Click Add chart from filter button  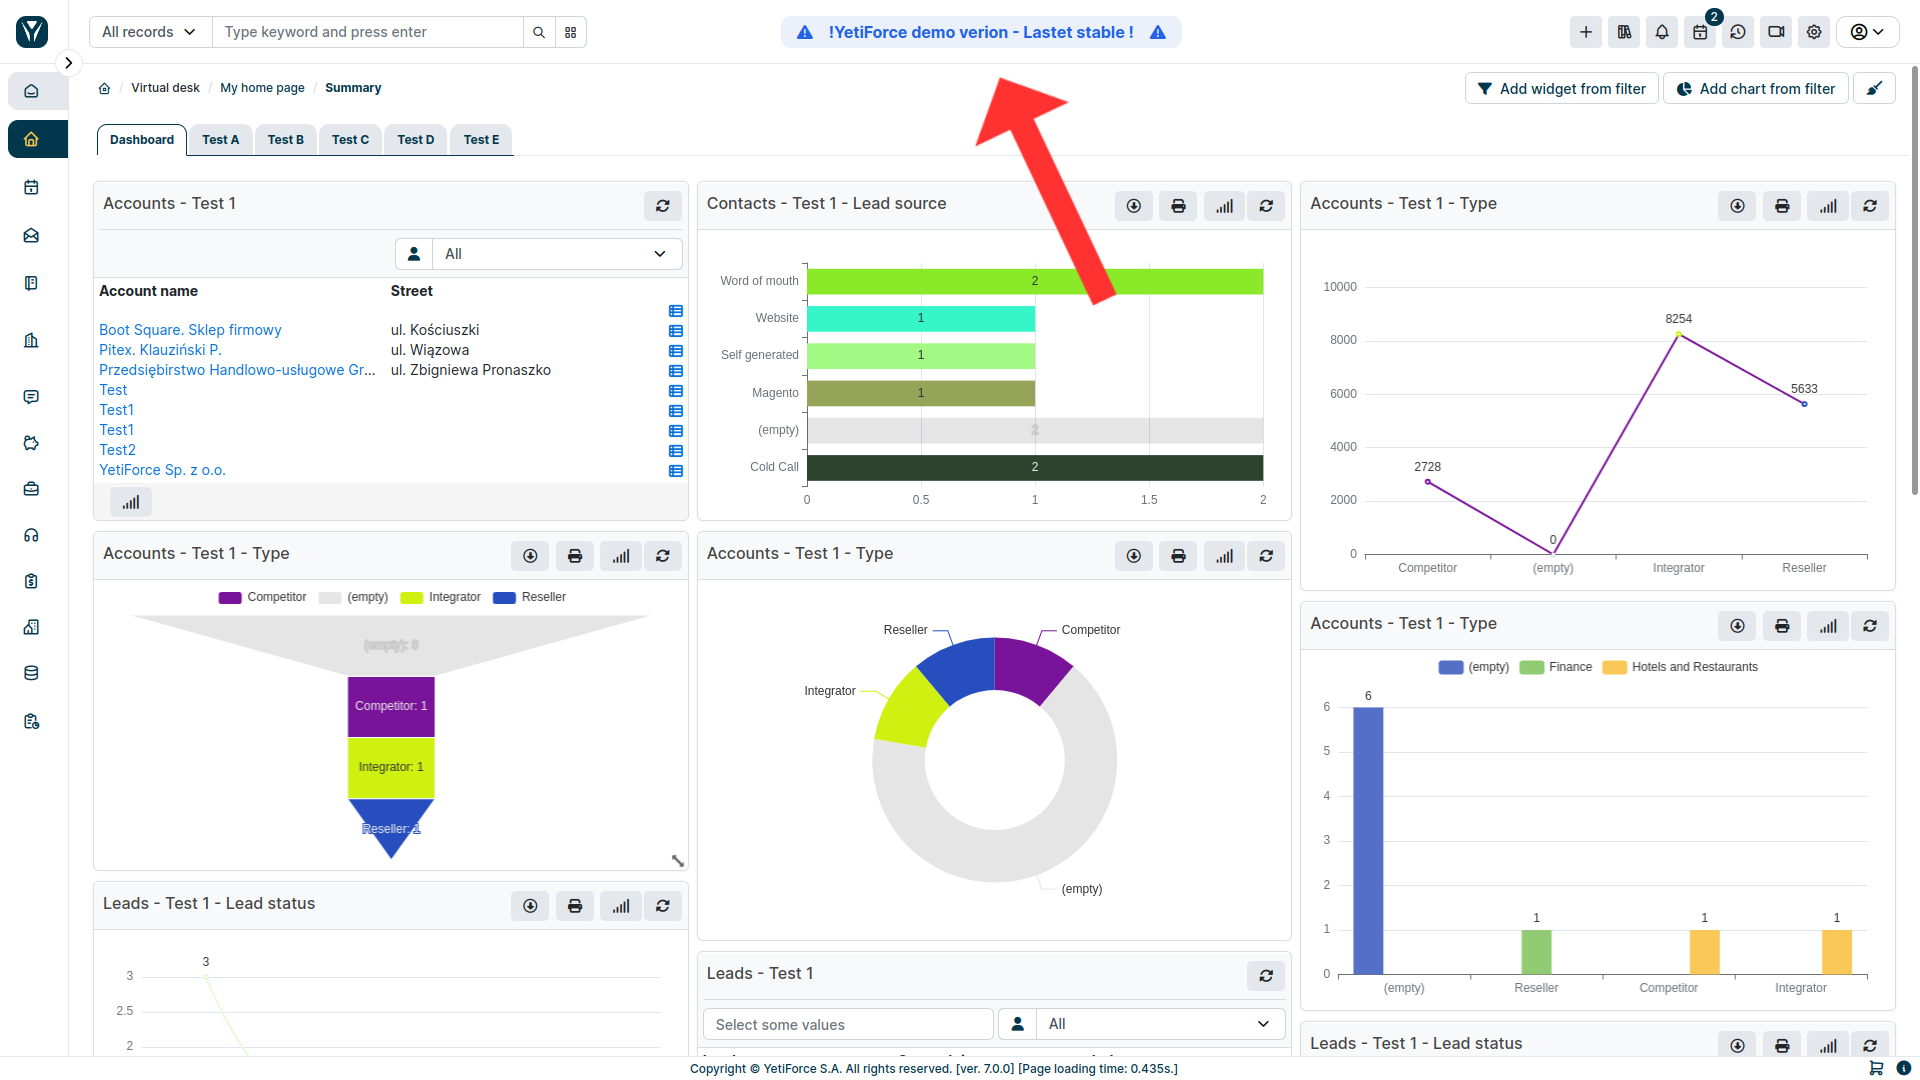[x=1756, y=89]
